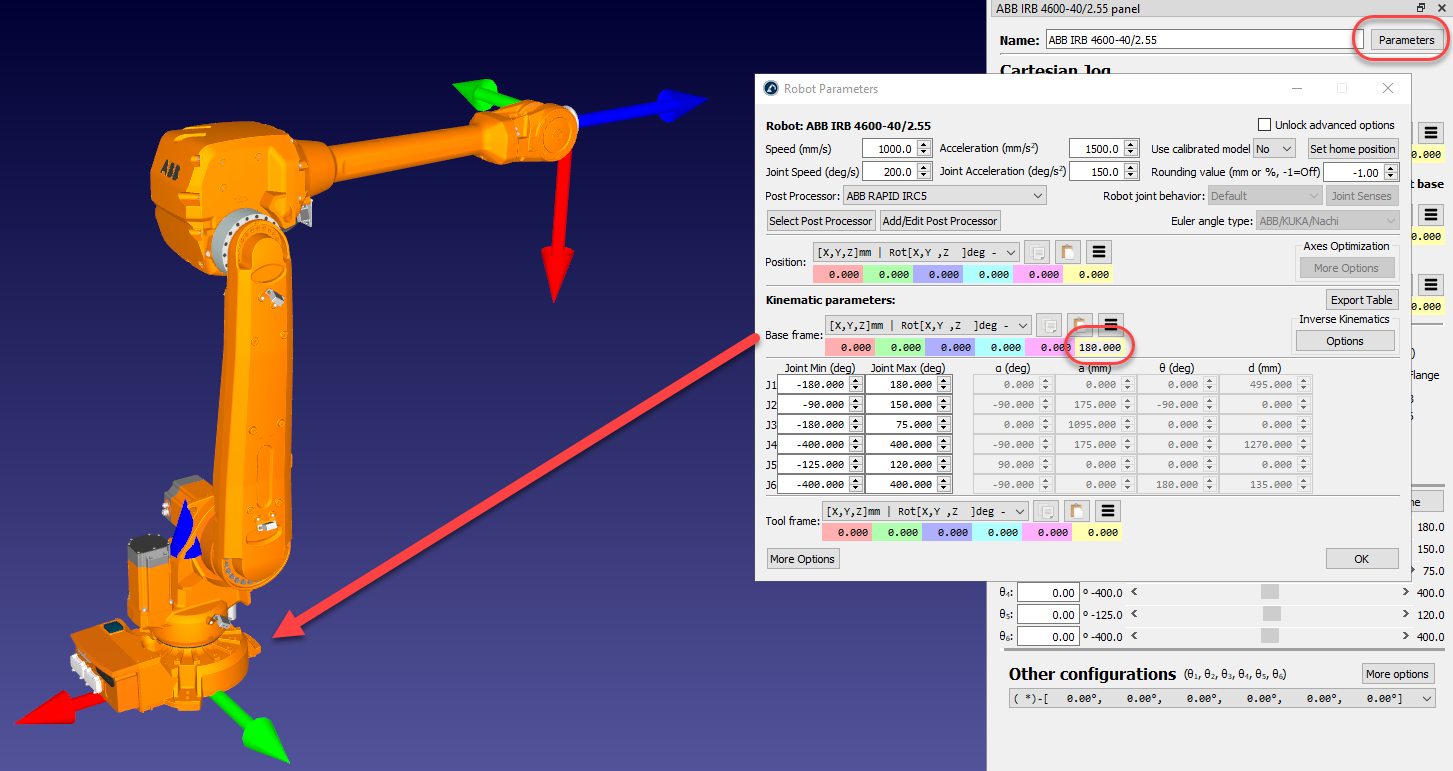Screen dimensions: 1453x771
Task: Click the Tool frame paste icon
Action: pyautogui.click(x=1076, y=511)
